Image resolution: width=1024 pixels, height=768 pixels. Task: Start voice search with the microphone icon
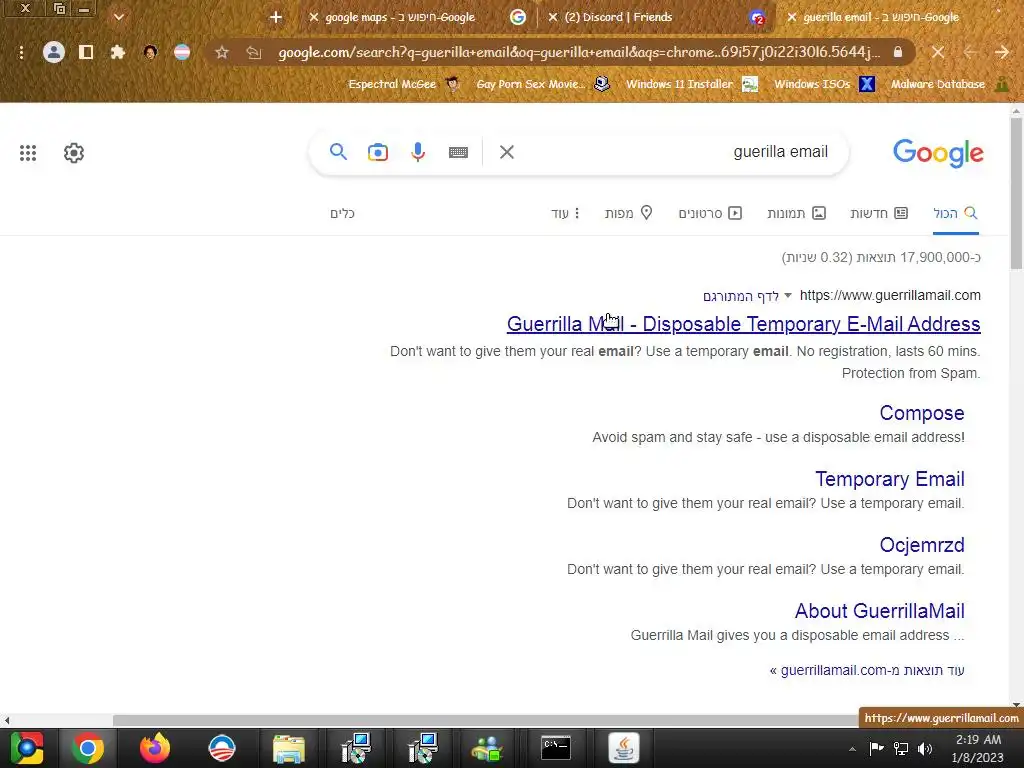[x=418, y=152]
